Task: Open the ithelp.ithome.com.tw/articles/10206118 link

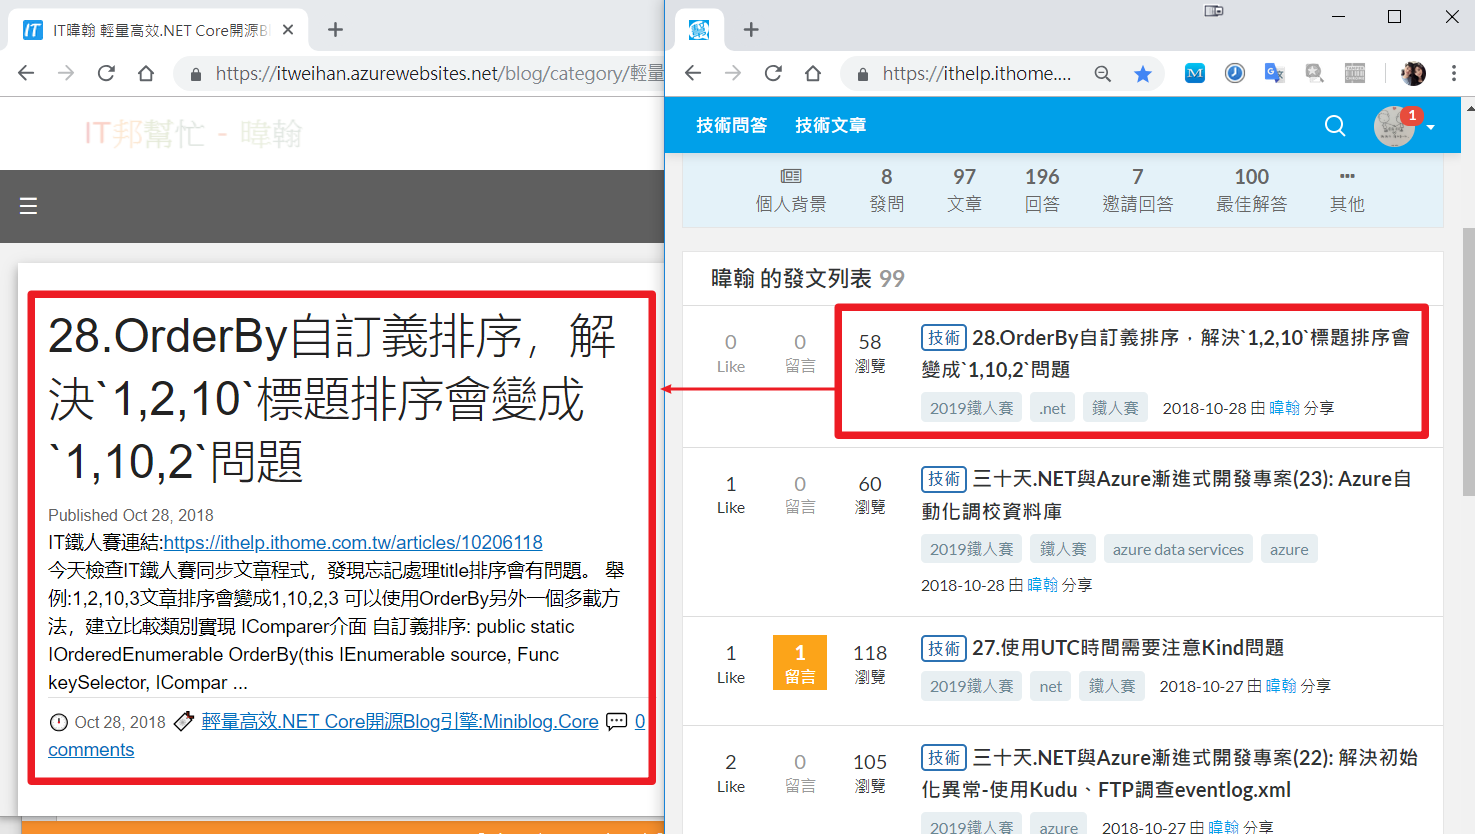Action: [353, 542]
